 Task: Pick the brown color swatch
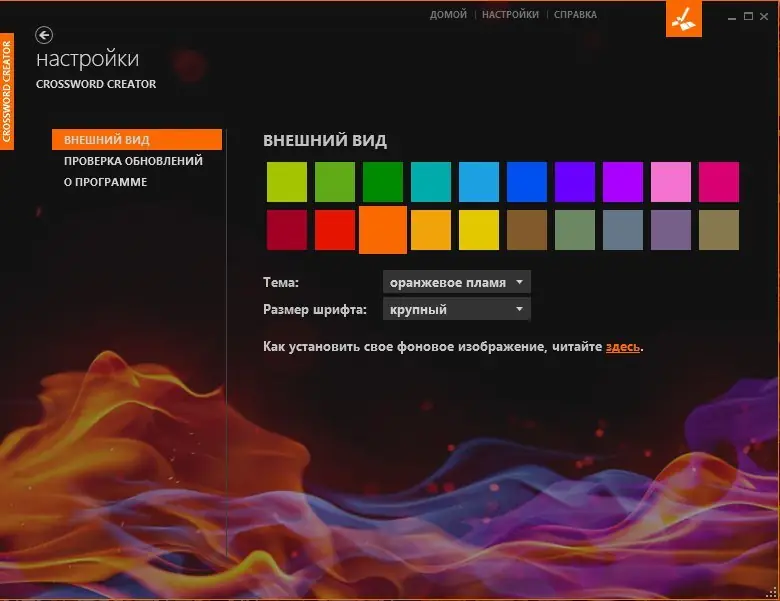[x=527, y=230]
